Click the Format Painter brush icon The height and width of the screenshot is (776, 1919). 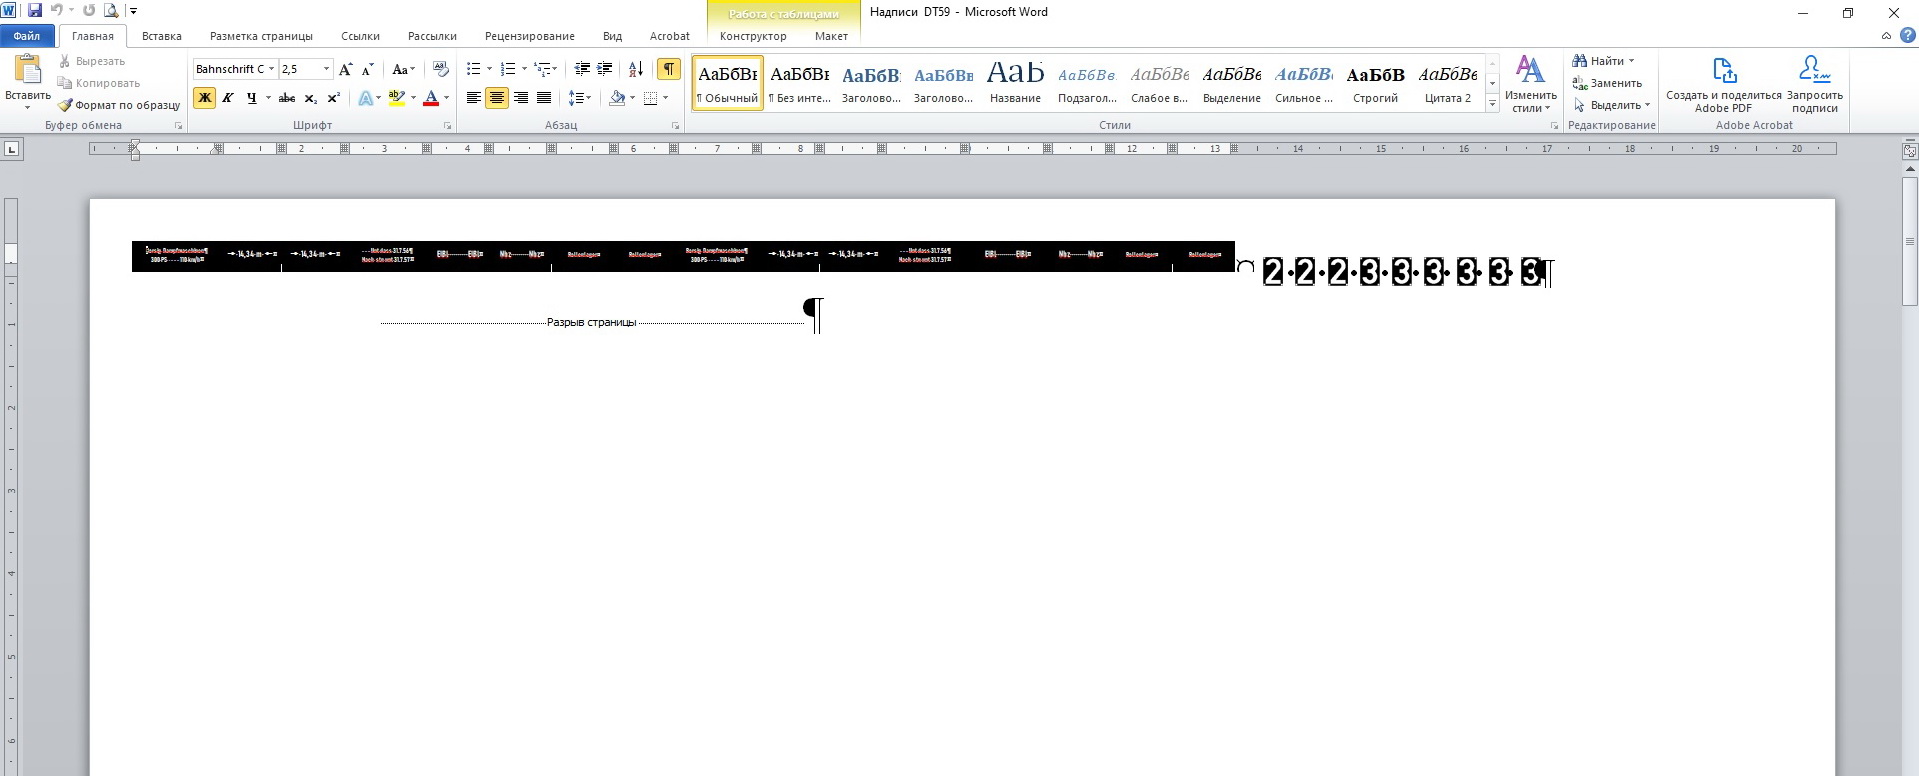pyautogui.click(x=66, y=105)
